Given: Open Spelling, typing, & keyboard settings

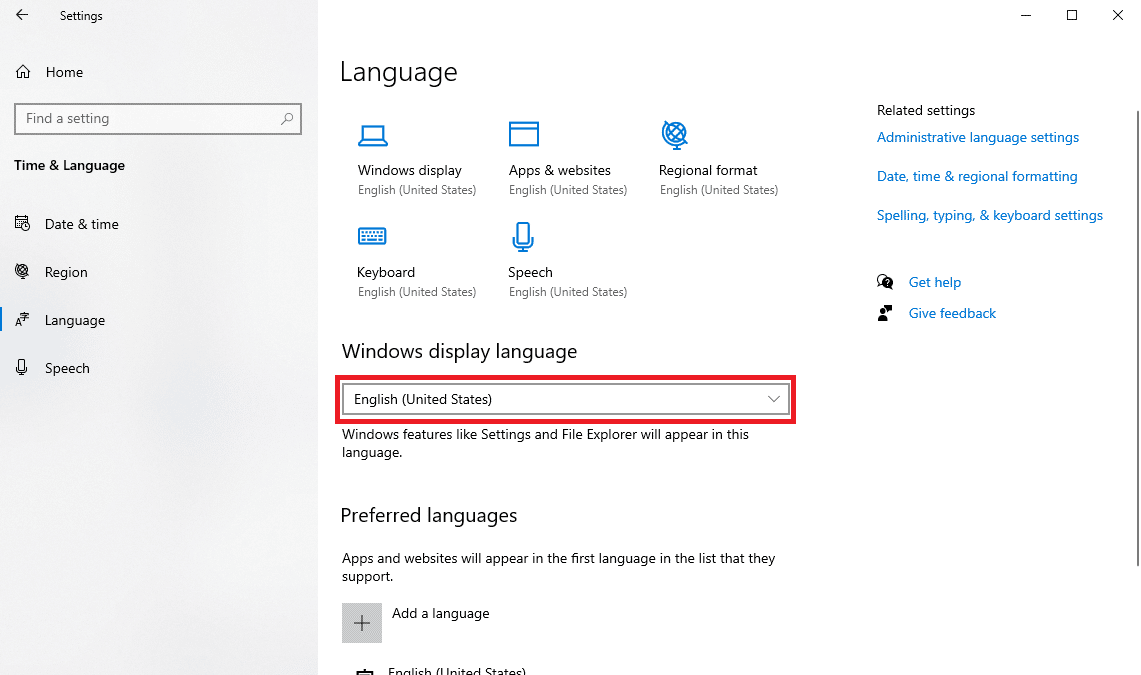Looking at the screenshot, I should (989, 214).
